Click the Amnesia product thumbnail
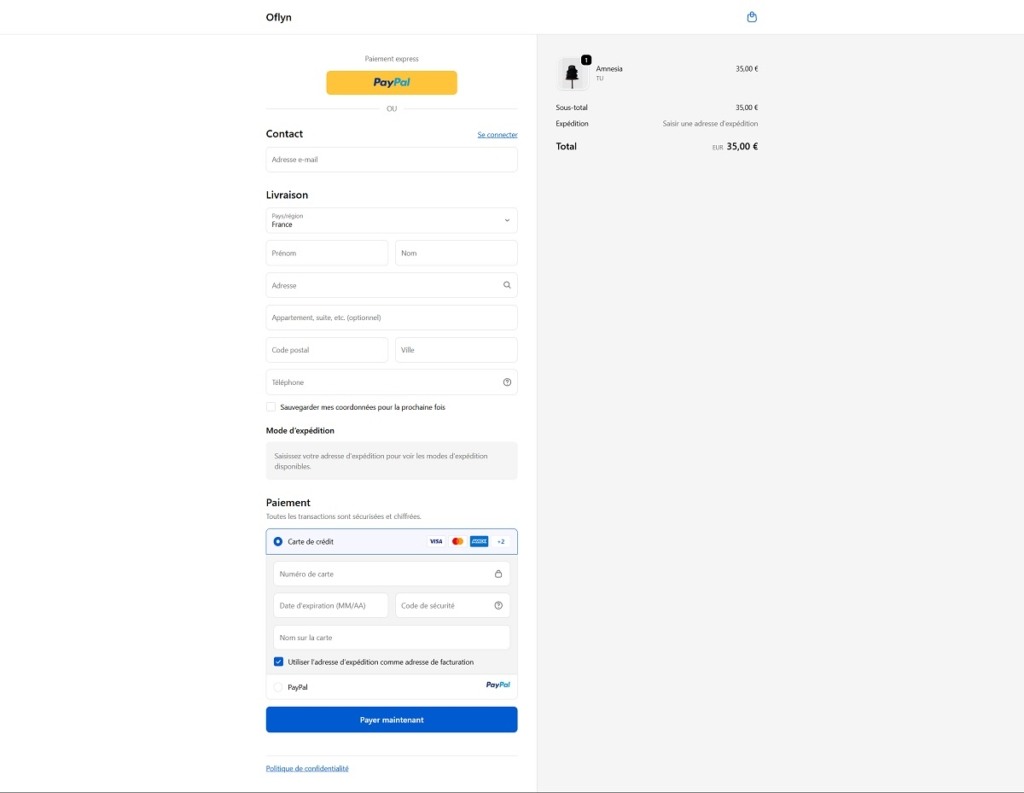 click(x=573, y=74)
